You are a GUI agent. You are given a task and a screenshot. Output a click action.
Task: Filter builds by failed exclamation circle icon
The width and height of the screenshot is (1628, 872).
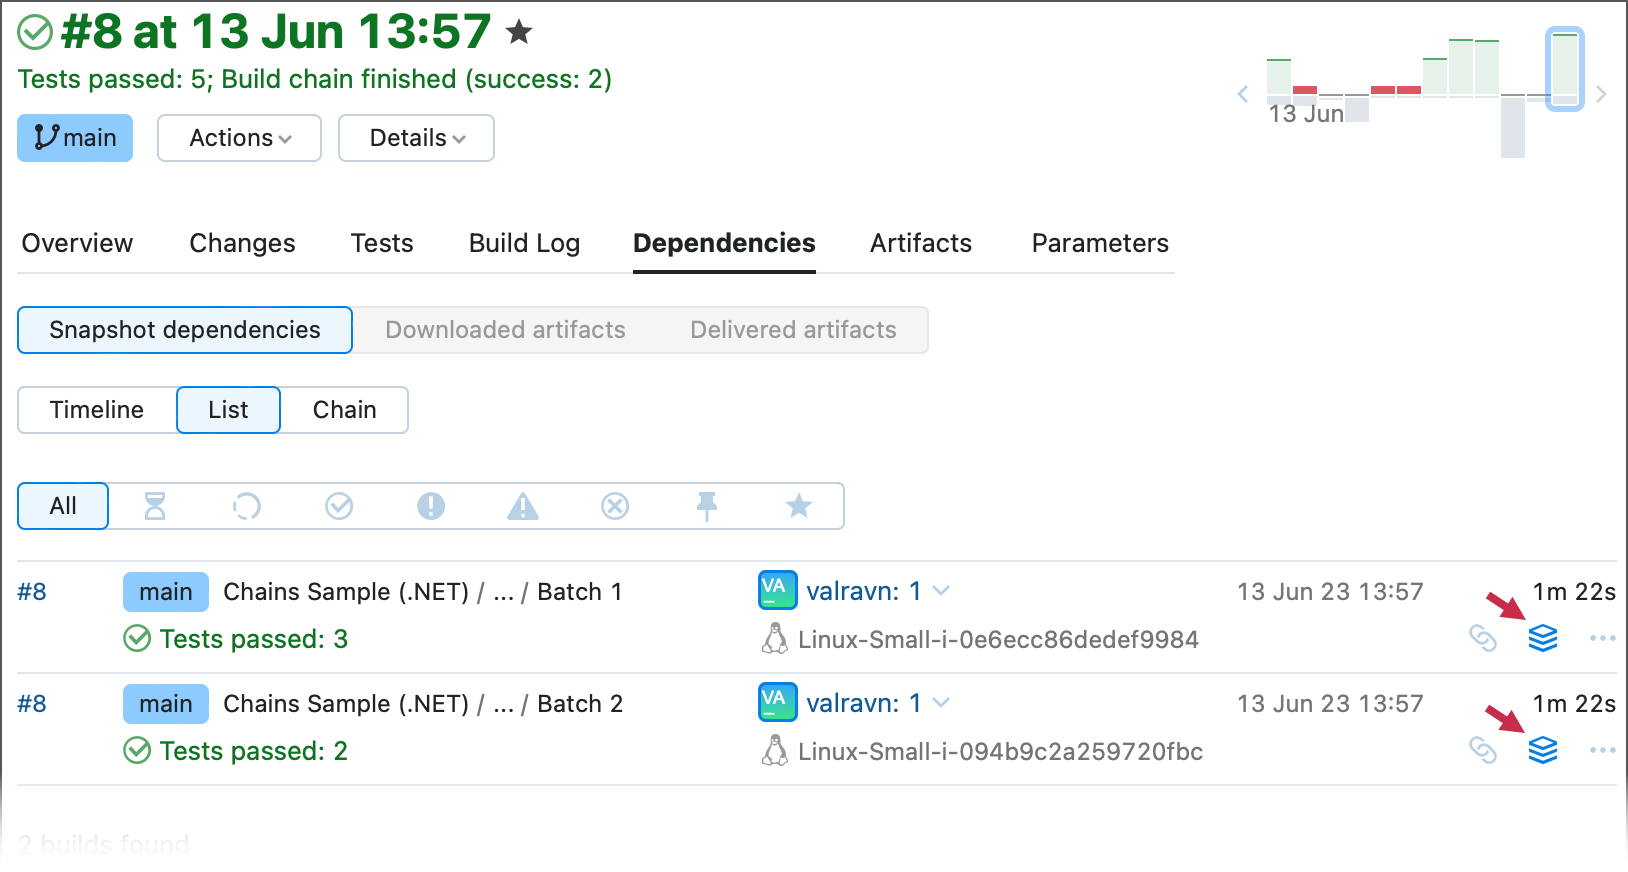[x=431, y=506]
